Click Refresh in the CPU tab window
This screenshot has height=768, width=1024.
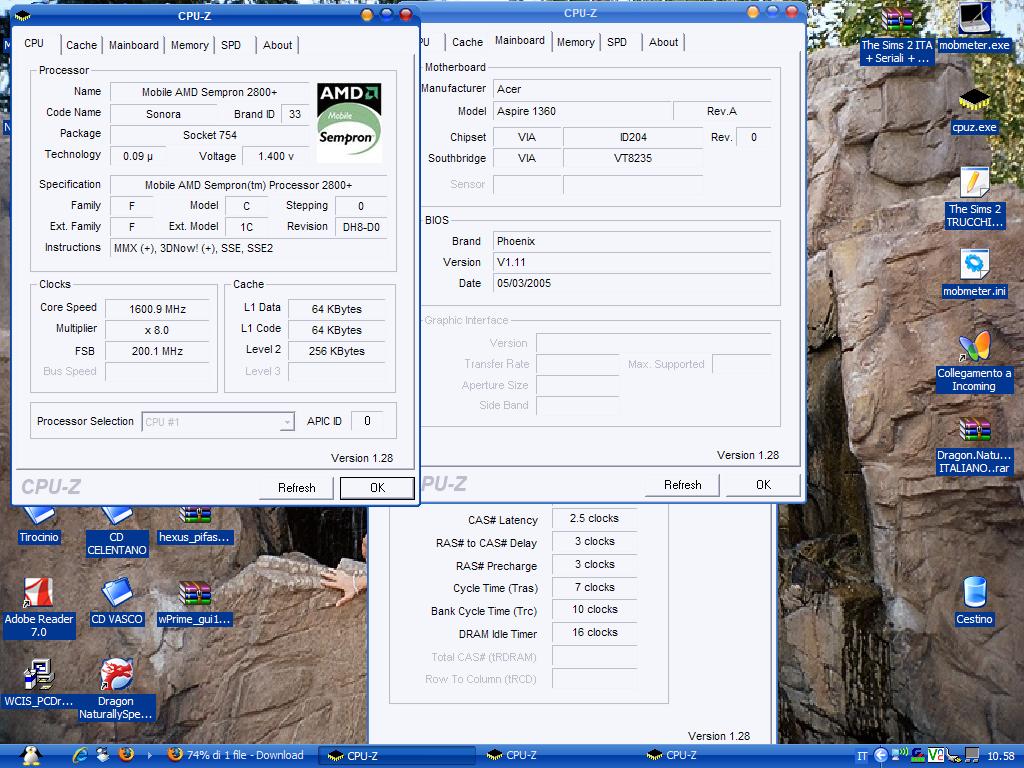point(296,488)
